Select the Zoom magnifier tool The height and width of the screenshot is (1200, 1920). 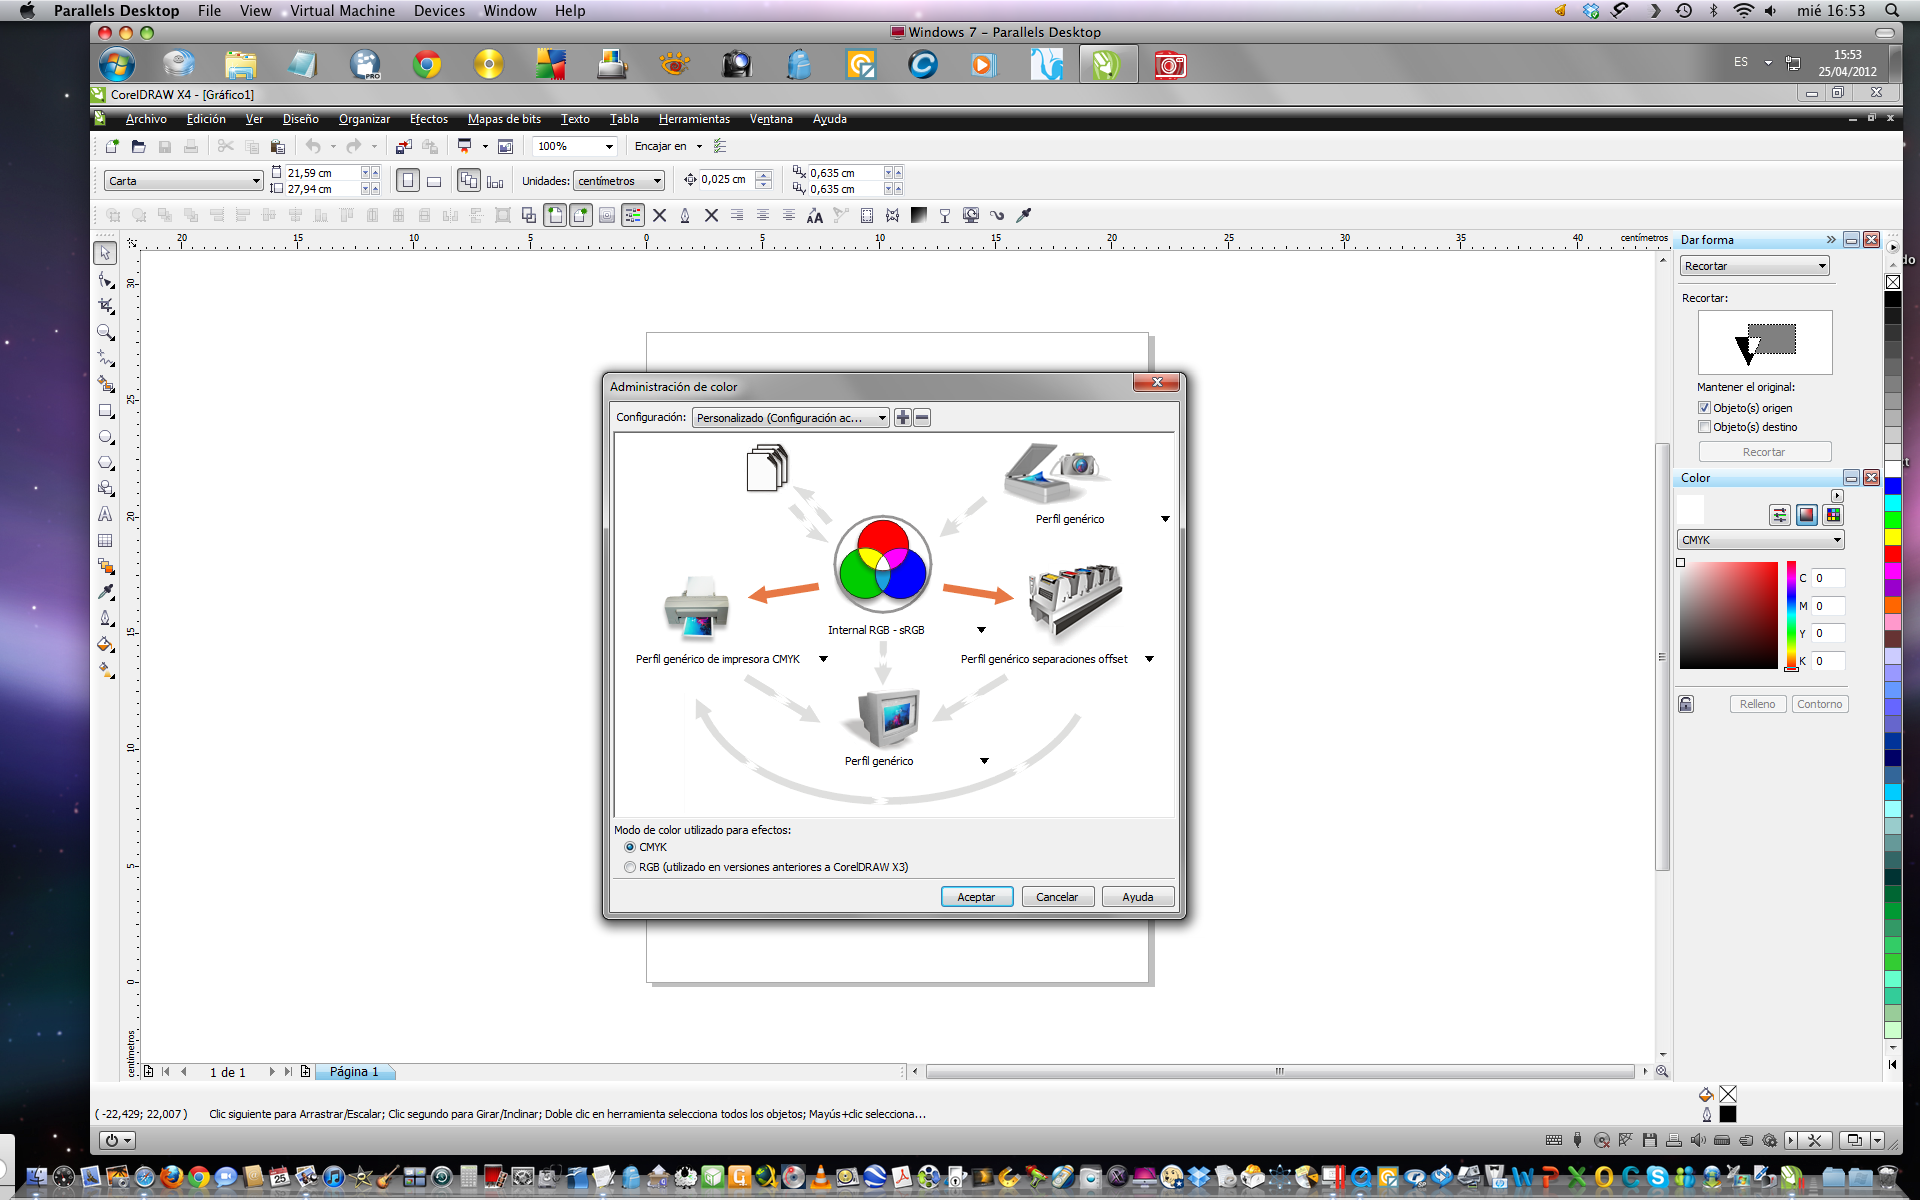(105, 332)
